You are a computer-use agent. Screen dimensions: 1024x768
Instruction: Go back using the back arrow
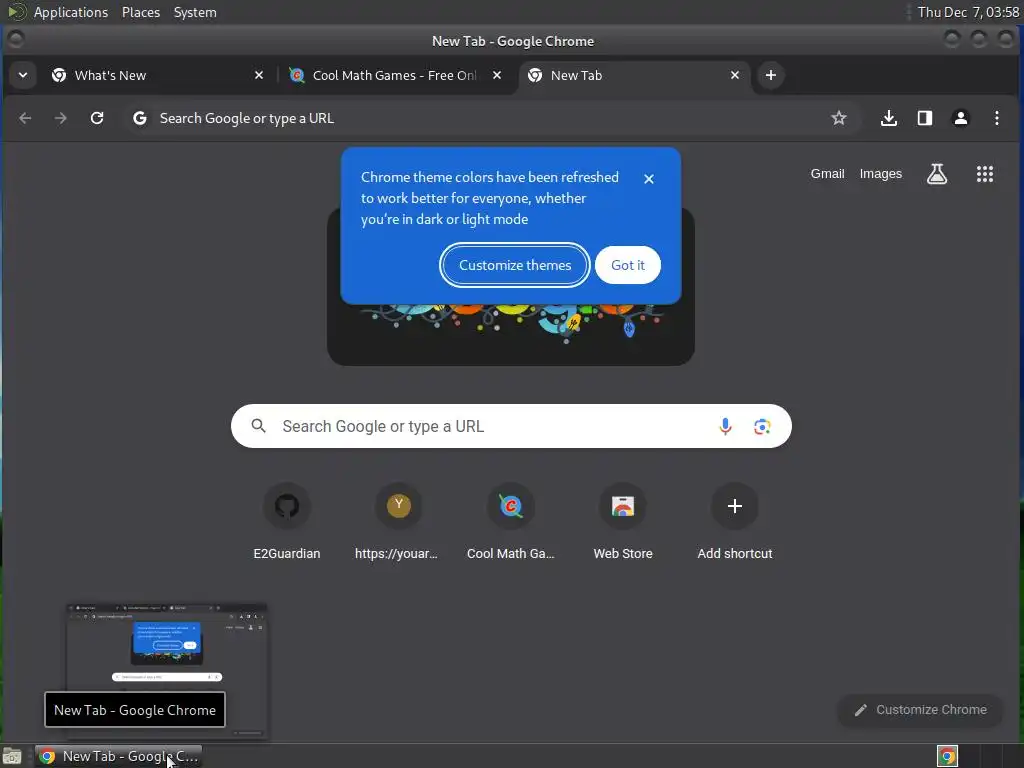[25, 118]
